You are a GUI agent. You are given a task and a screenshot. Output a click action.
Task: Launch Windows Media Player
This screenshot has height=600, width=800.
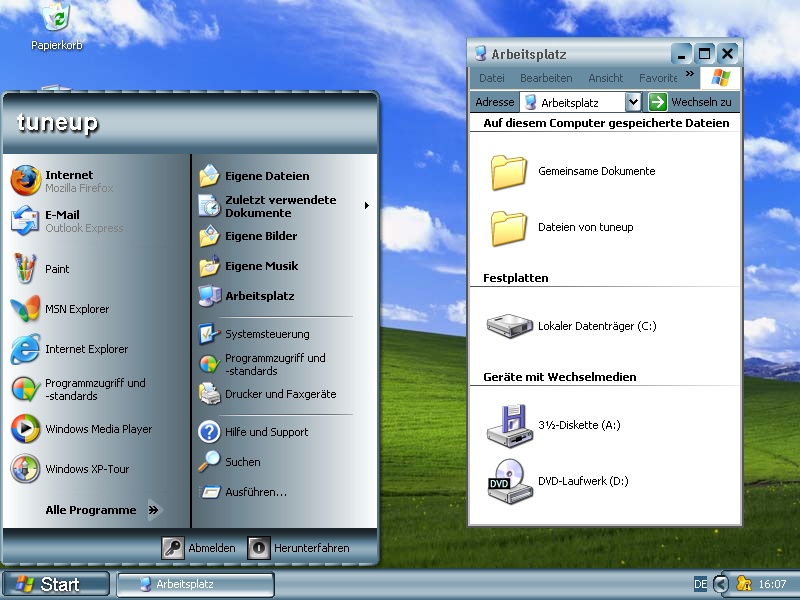(x=82, y=429)
